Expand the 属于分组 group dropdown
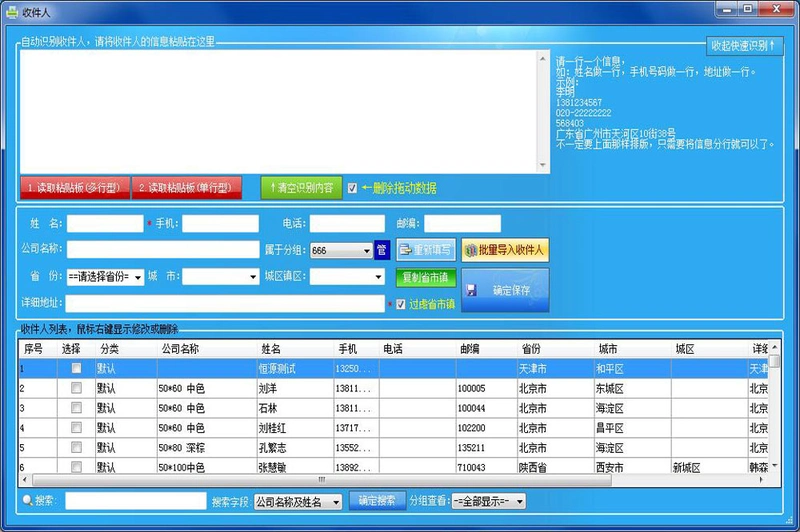Viewport: 800px width, 532px height. [x=341, y=250]
